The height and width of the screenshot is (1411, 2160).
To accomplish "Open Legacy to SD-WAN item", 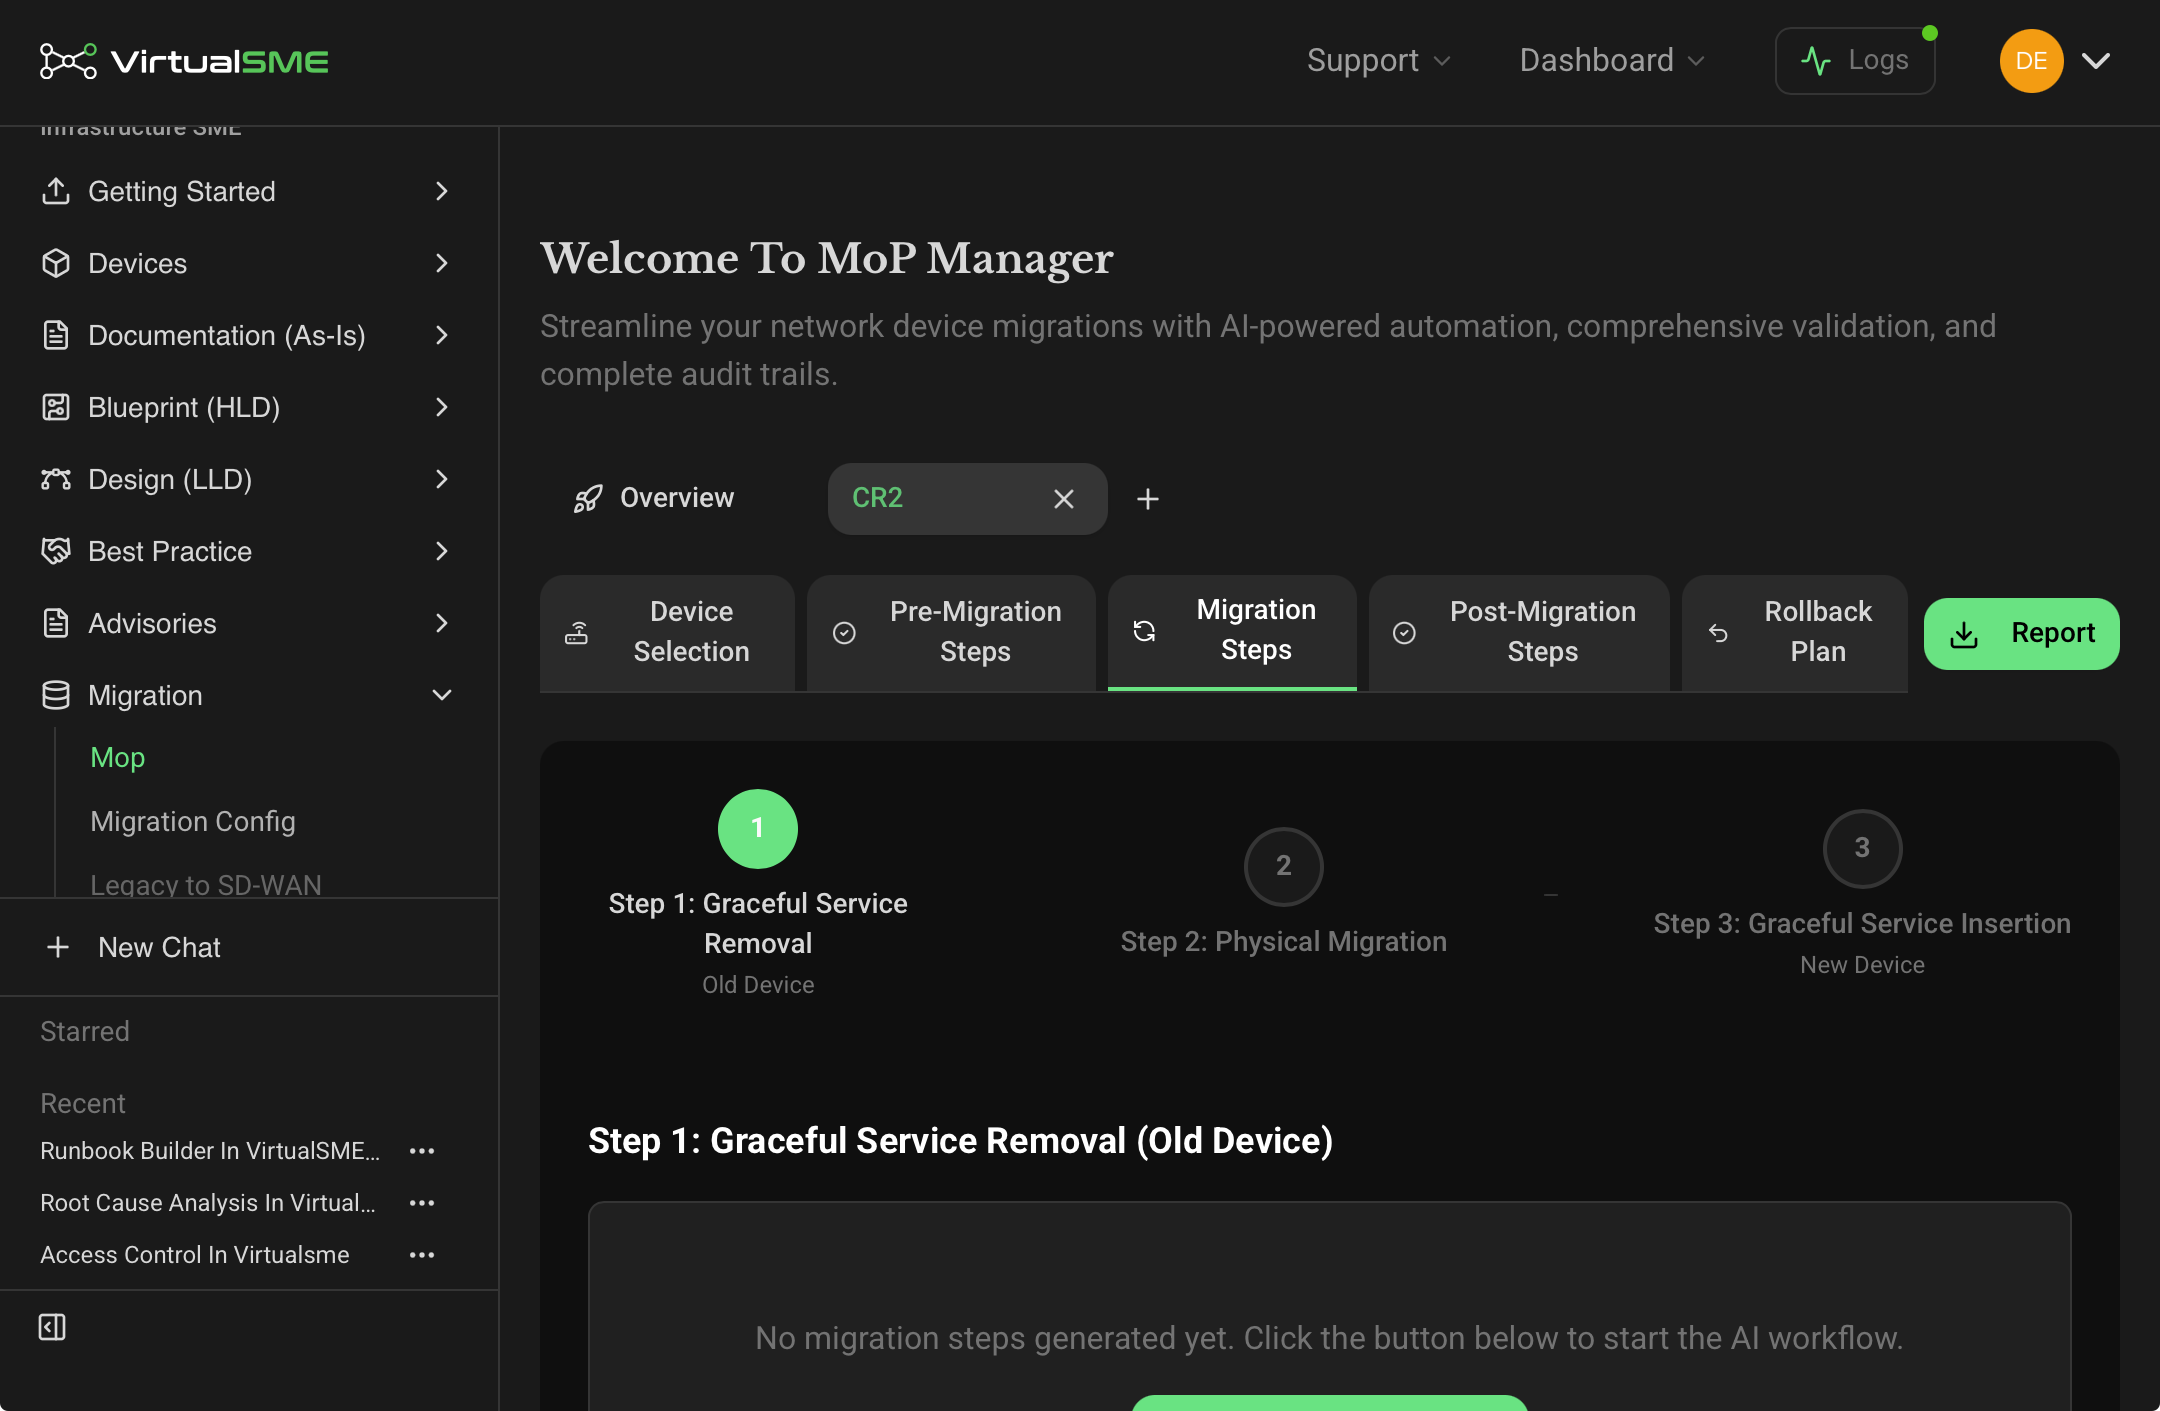I will click(x=206, y=884).
